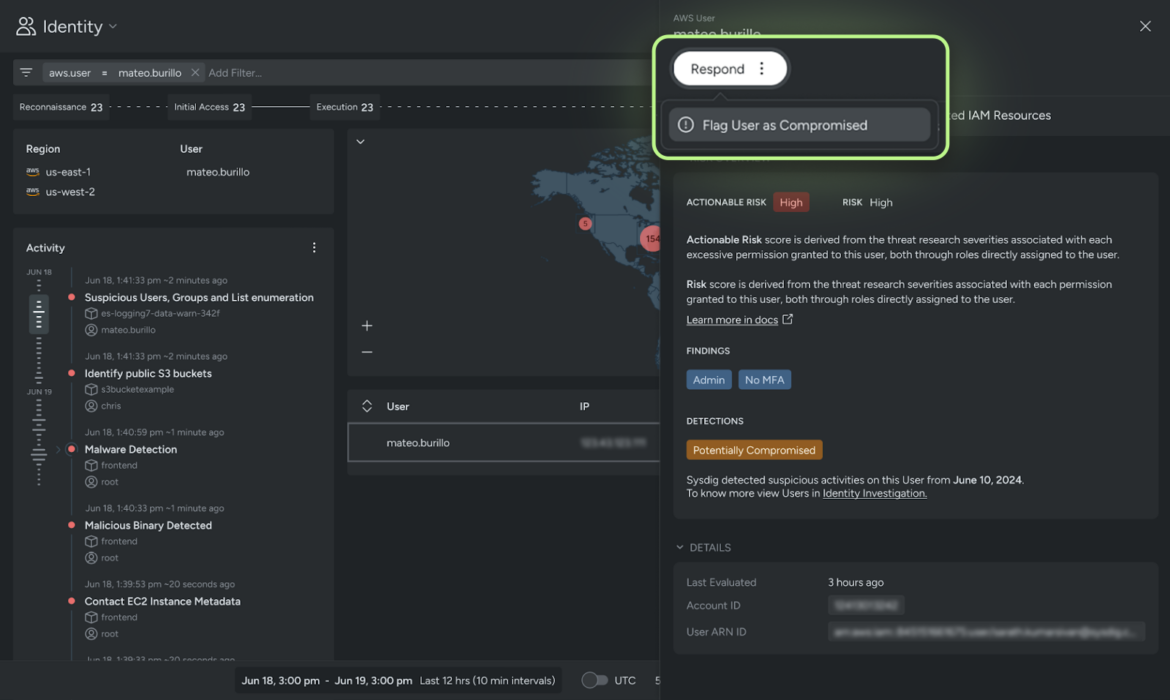Click the red dot beside Malicious Binary Detected
Viewport: 1170px width, 700px height.
[72, 525]
